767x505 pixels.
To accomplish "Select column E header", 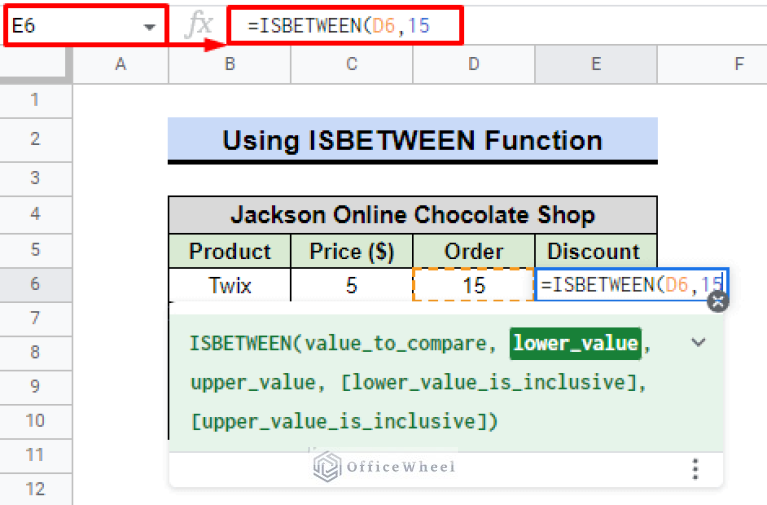I will (x=595, y=64).
